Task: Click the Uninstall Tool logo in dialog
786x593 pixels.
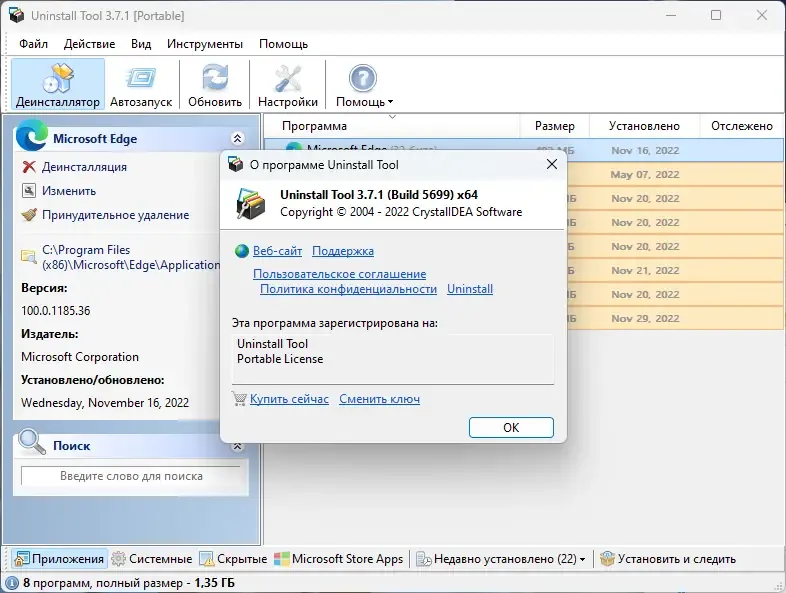Action: [x=251, y=203]
